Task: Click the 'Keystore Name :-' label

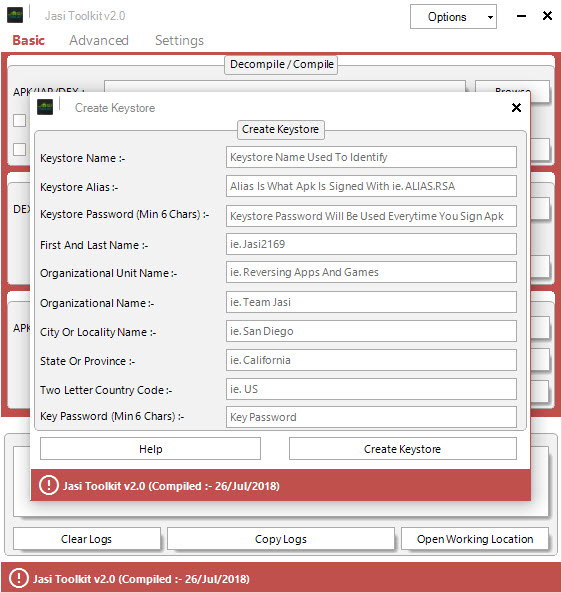Action: point(82,158)
